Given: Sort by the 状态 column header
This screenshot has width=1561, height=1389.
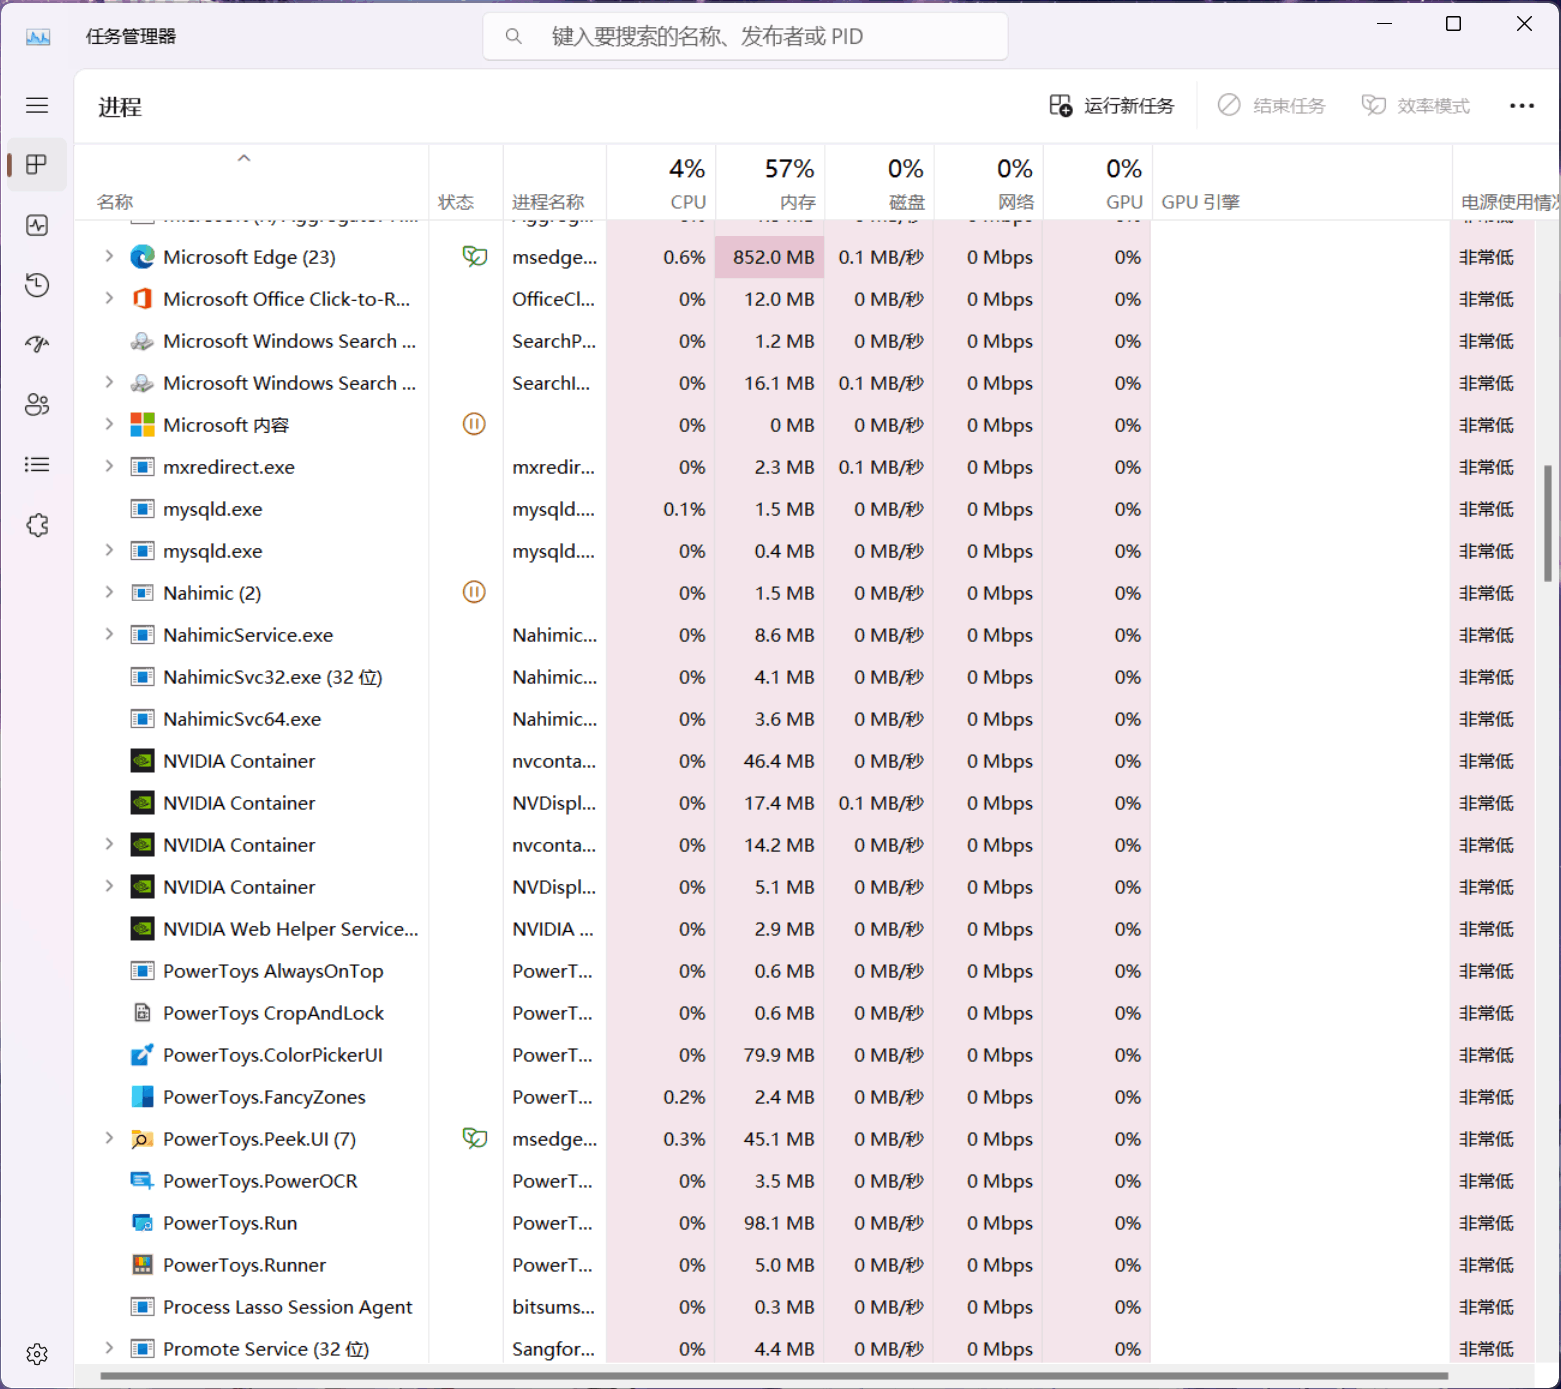Looking at the screenshot, I should pos(466,182).
